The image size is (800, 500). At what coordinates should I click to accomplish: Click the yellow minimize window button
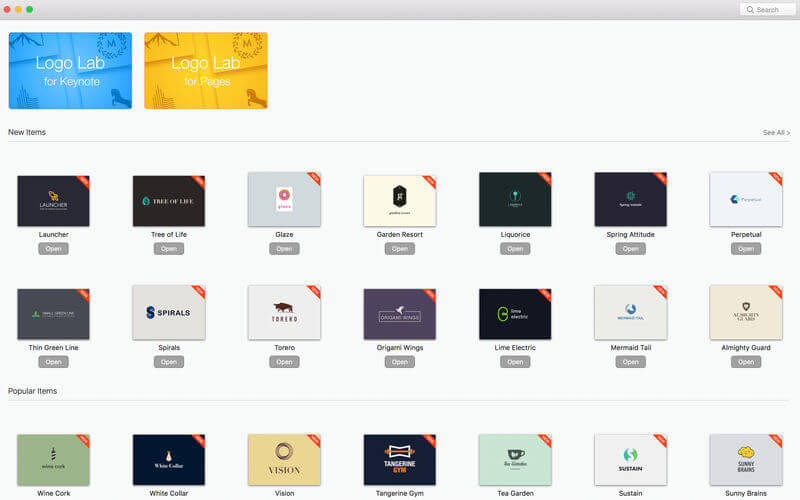(x=18, y=9)
